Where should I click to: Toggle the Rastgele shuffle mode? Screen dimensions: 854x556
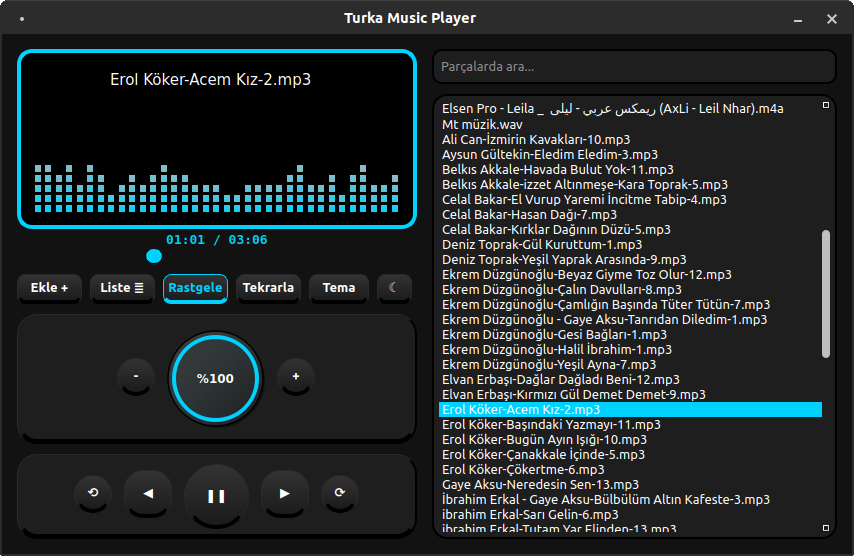tap(195, 288)
